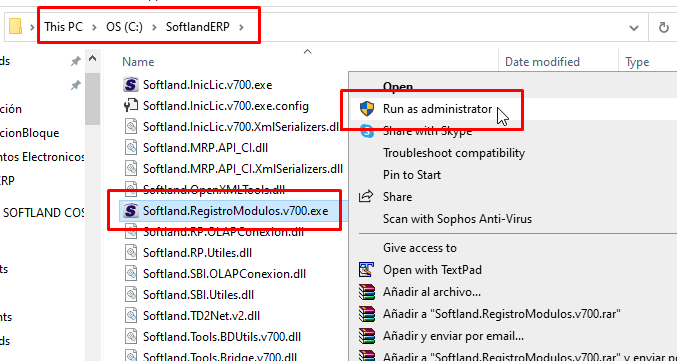This screenshot has width=677, height=361.
Task: Select the file name Softland.RP.Utiles.dll
Action: coord(197,253)
